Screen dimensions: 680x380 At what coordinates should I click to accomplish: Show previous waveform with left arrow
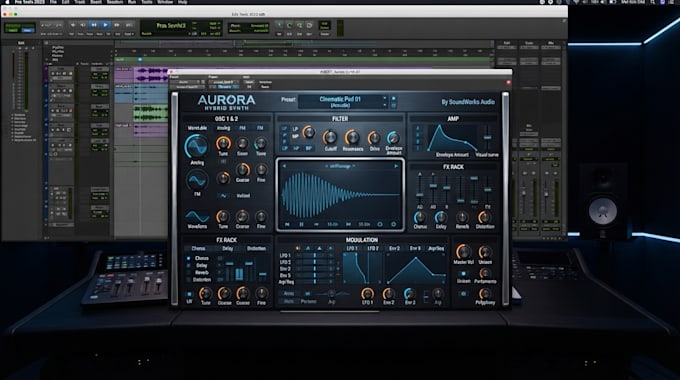284,166
